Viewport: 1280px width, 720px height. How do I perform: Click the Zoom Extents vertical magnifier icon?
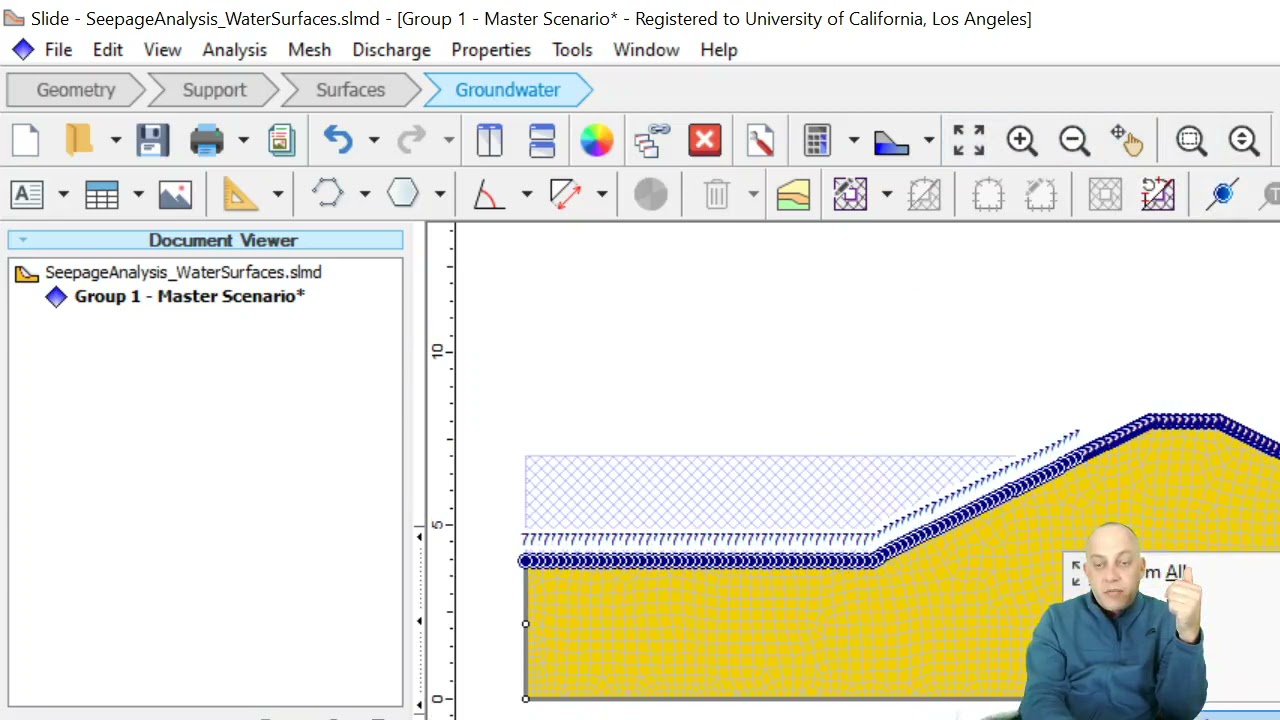1244,140
